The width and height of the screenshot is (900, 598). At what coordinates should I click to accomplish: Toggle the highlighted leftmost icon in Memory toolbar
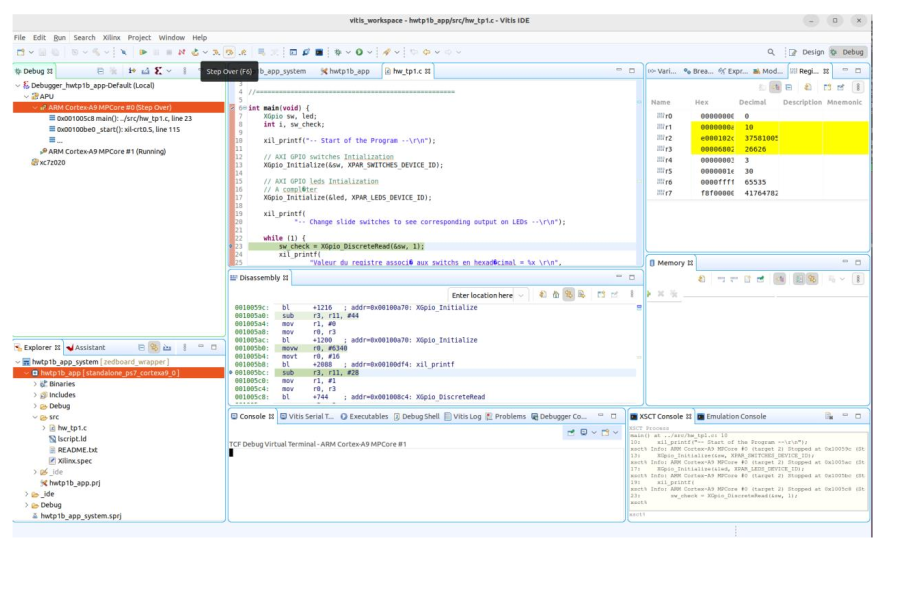pyautogui.click(x=779, y=279)
